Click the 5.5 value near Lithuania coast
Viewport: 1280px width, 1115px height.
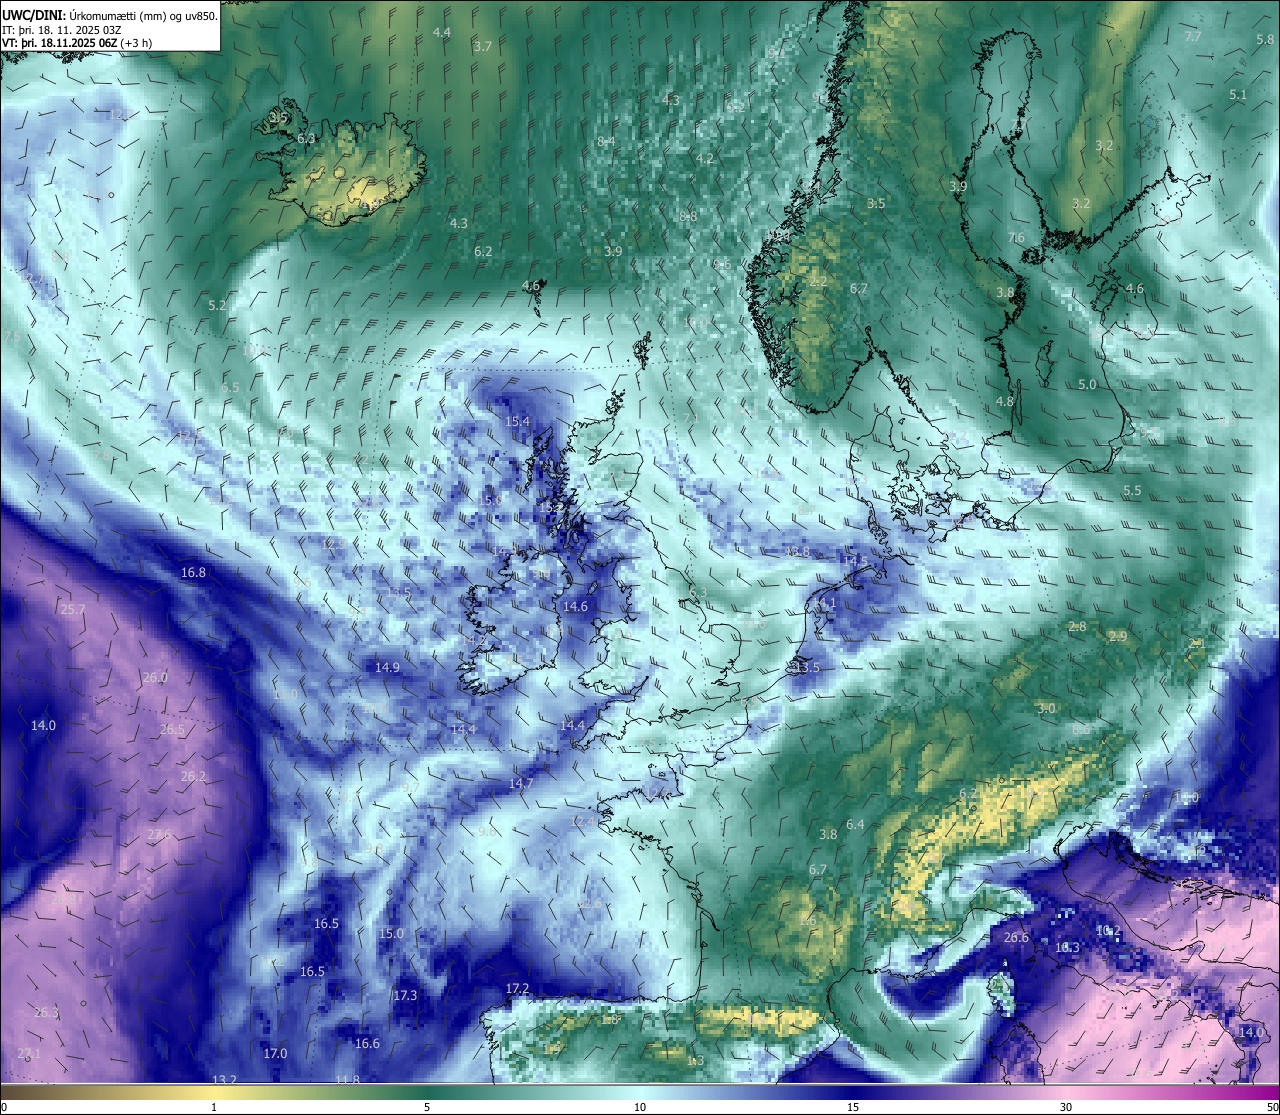1132,491
